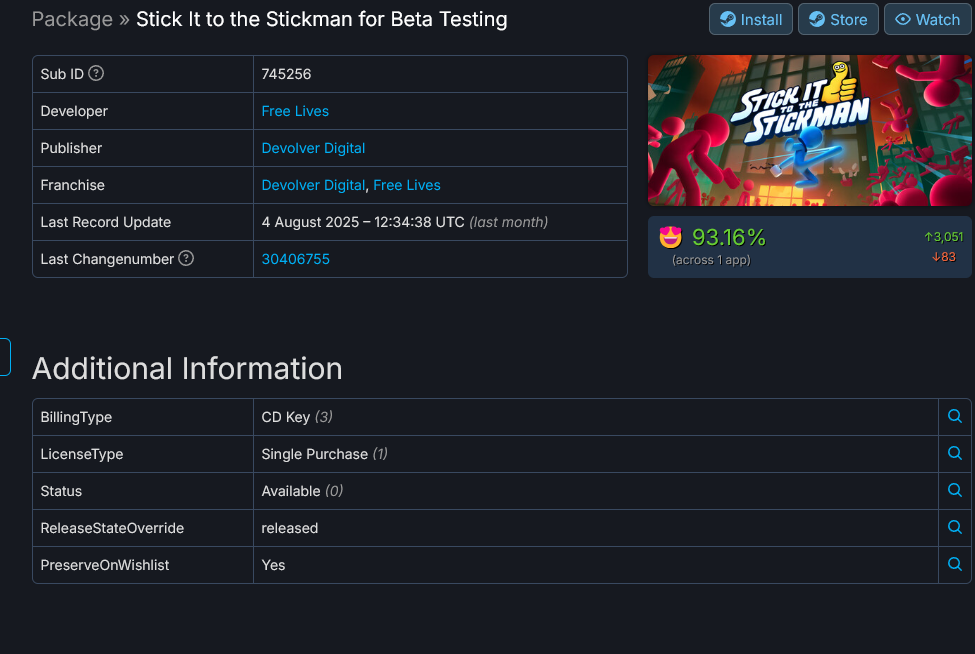975x654 pixels.
Task: Click the search icon in LicenseType row
Action: 955,454
